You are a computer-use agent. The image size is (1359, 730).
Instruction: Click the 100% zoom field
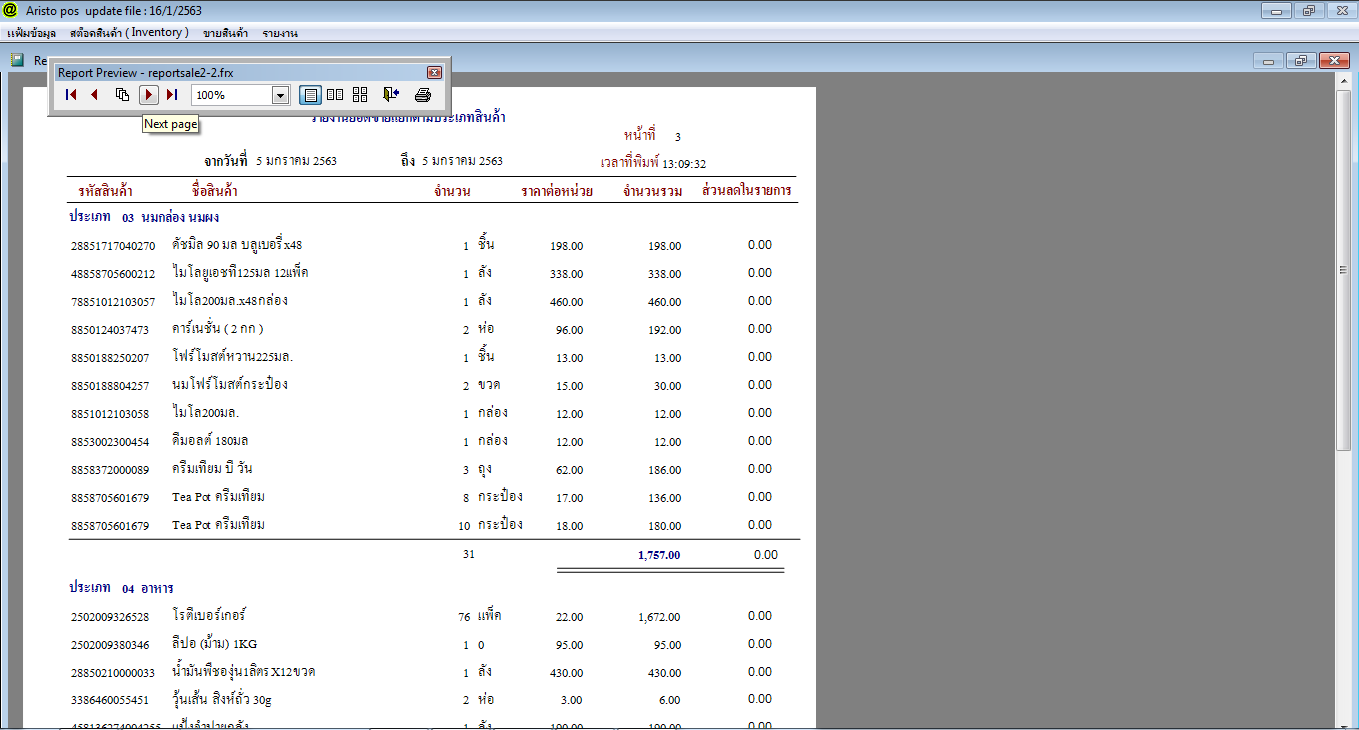pyautogui.click(x=232, y=95)
